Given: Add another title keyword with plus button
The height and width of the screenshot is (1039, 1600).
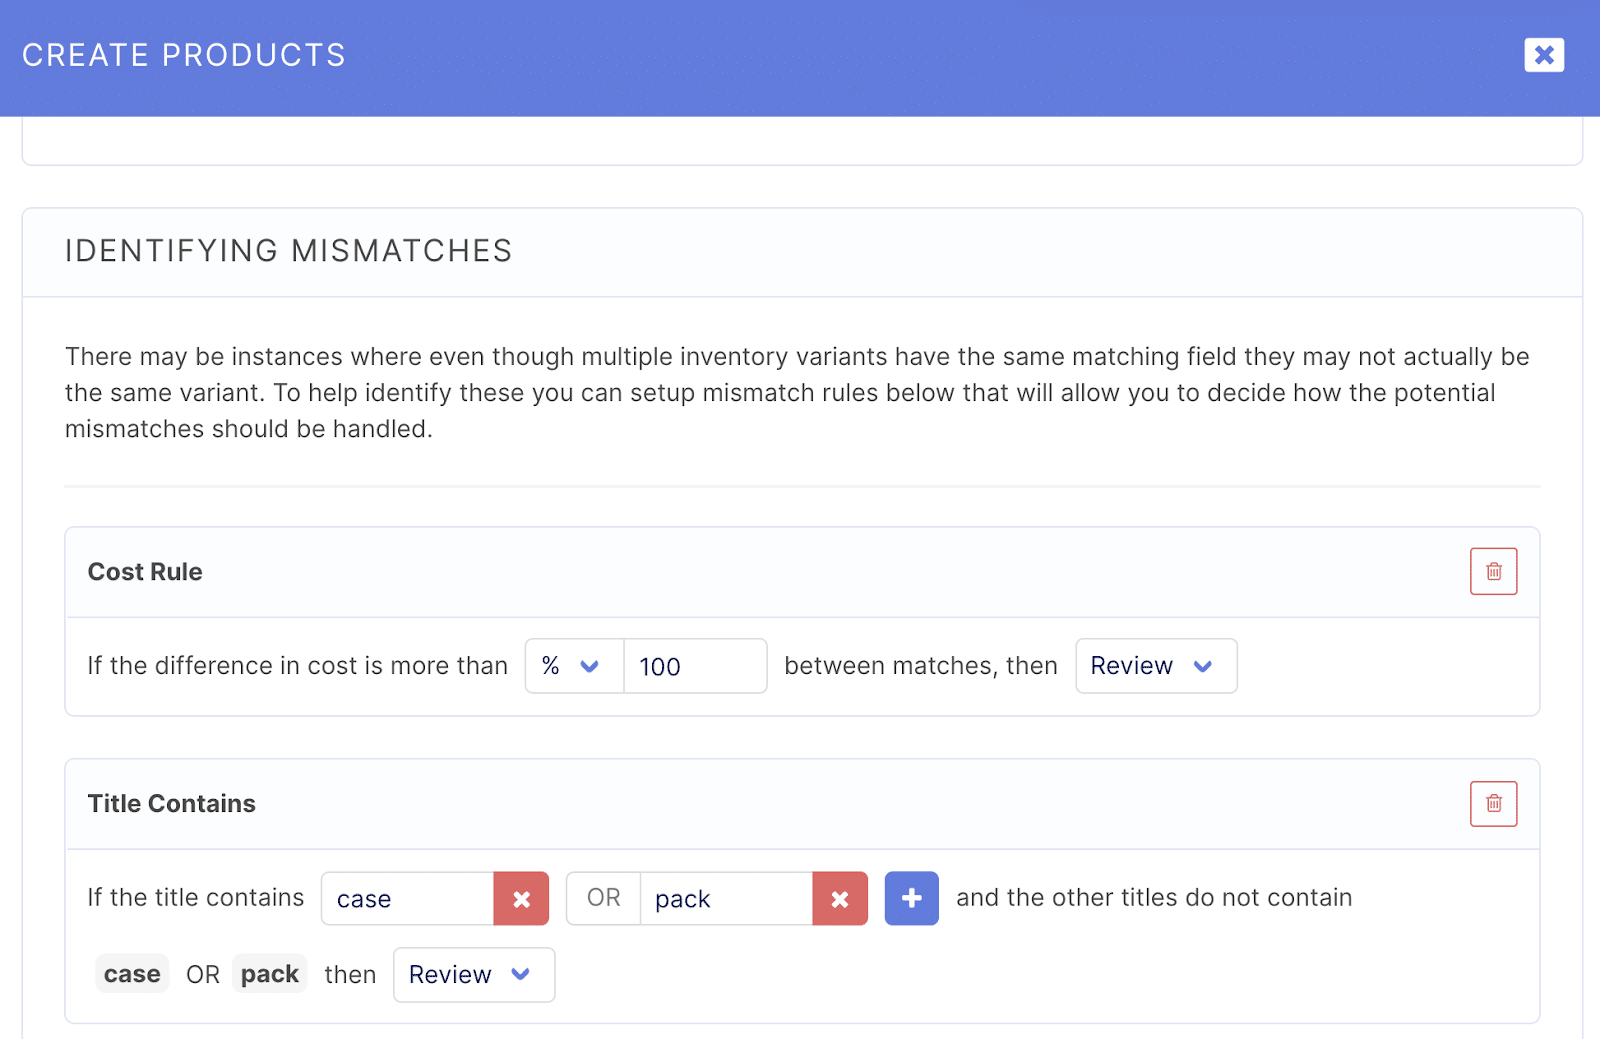Looking at the screenshot, I should click(x=911, y=898).
